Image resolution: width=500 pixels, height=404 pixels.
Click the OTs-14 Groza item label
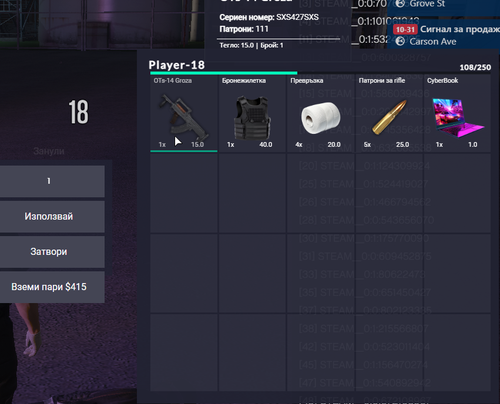pos(173,81)
